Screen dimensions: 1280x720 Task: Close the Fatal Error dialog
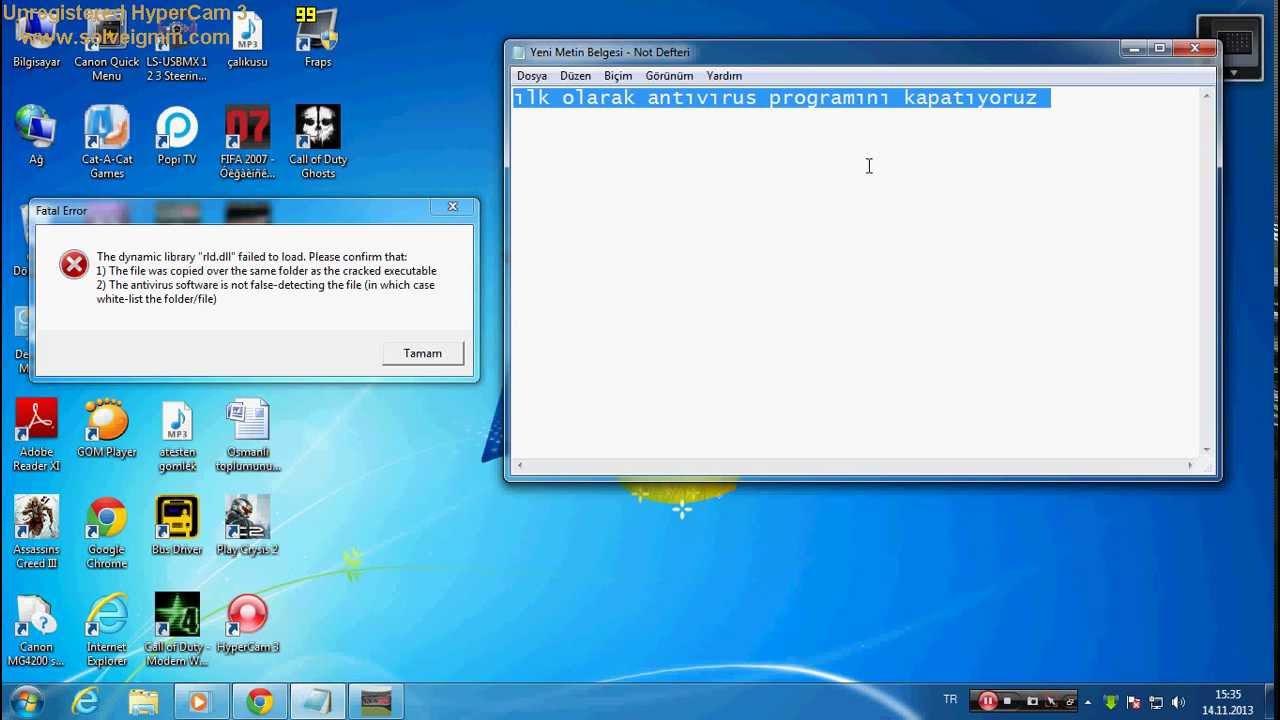(452, 207)
